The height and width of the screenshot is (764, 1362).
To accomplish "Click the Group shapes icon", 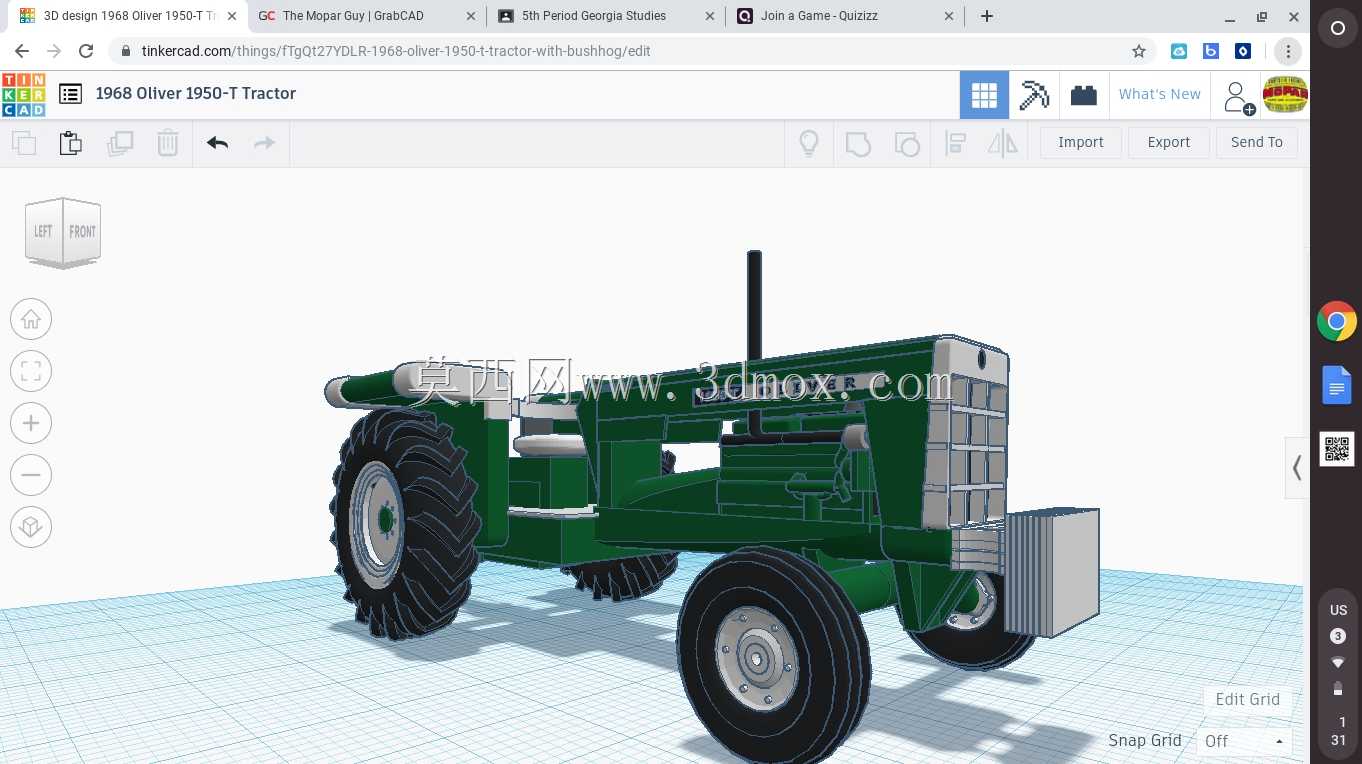I will click(x=858, y=144).
